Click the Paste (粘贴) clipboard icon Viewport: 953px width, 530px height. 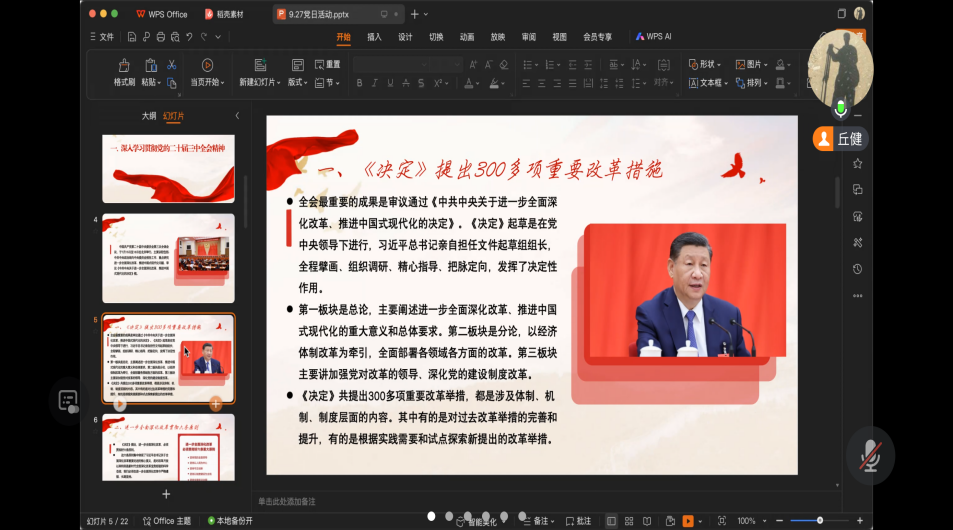[149, 66]
